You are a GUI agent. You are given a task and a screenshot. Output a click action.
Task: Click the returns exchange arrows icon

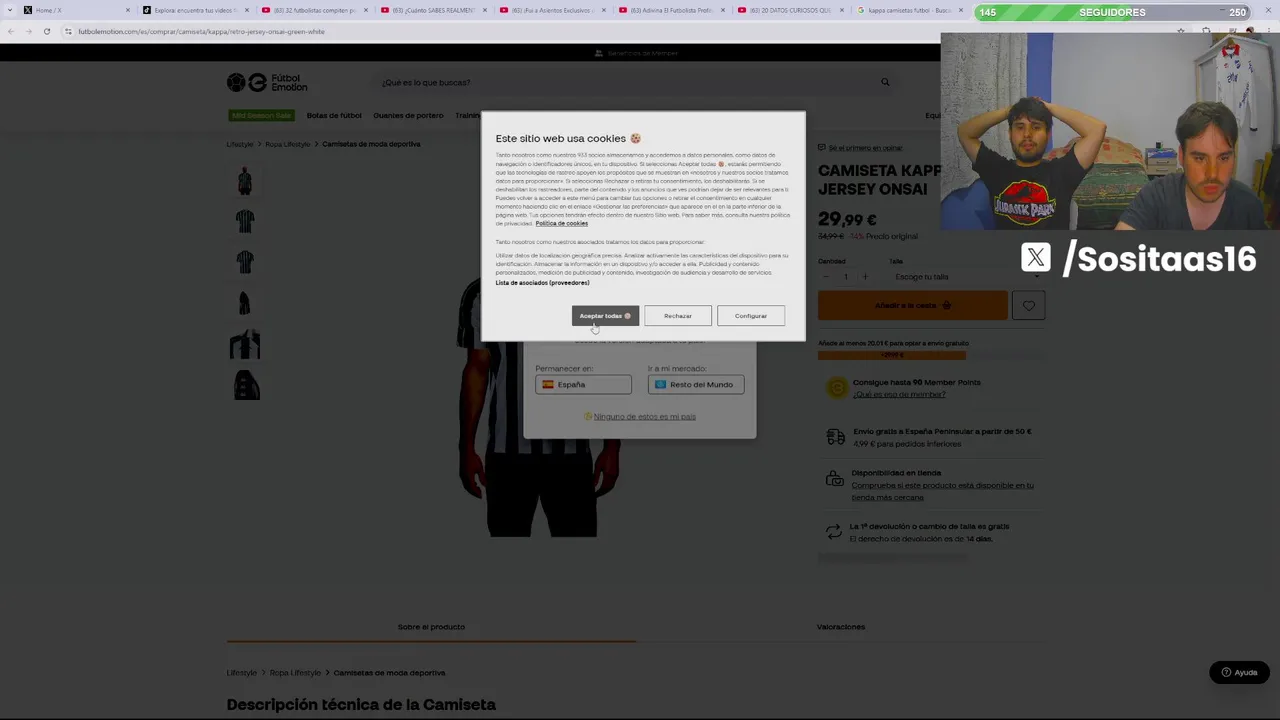click(834, 532)
